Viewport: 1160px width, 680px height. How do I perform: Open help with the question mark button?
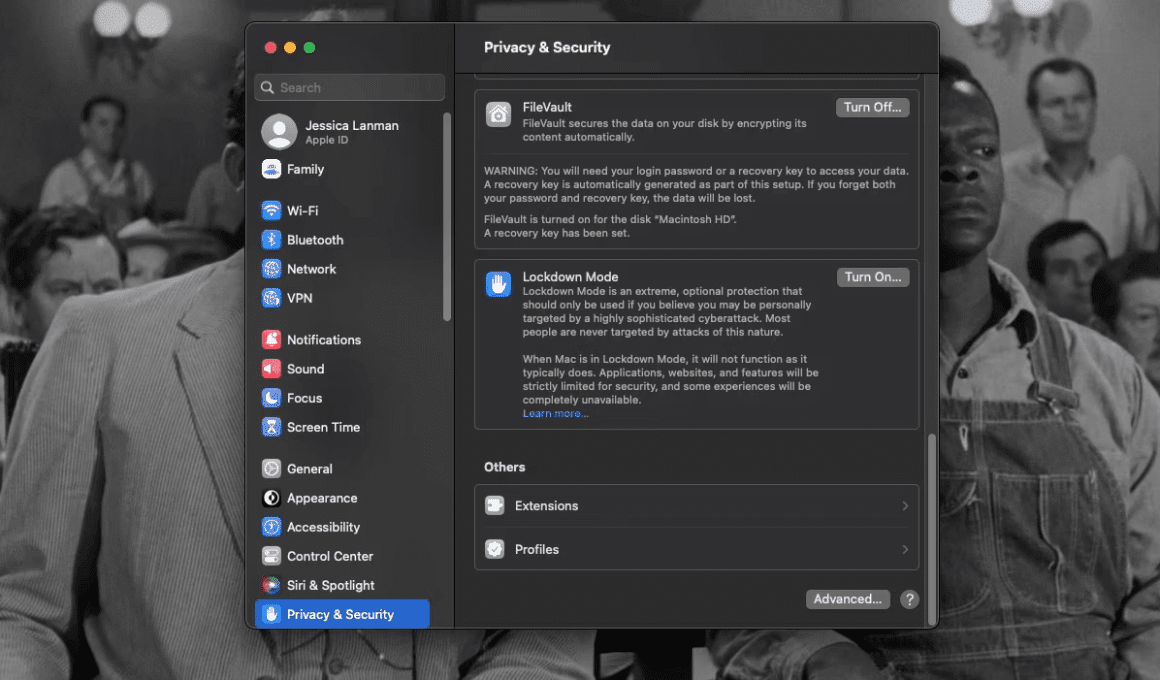click(x=909, y=599)
